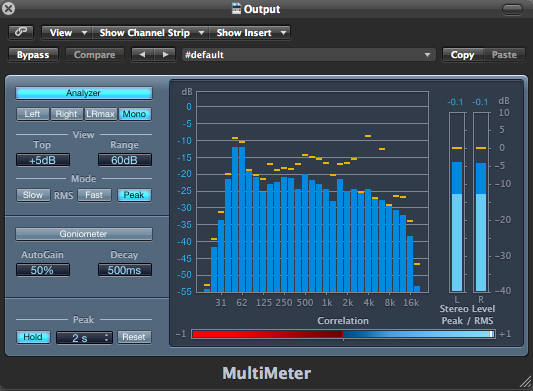This screenshot has height=391, width=533.
Task: Click the Correlation meter bar
Action: (x=343, y=334)
